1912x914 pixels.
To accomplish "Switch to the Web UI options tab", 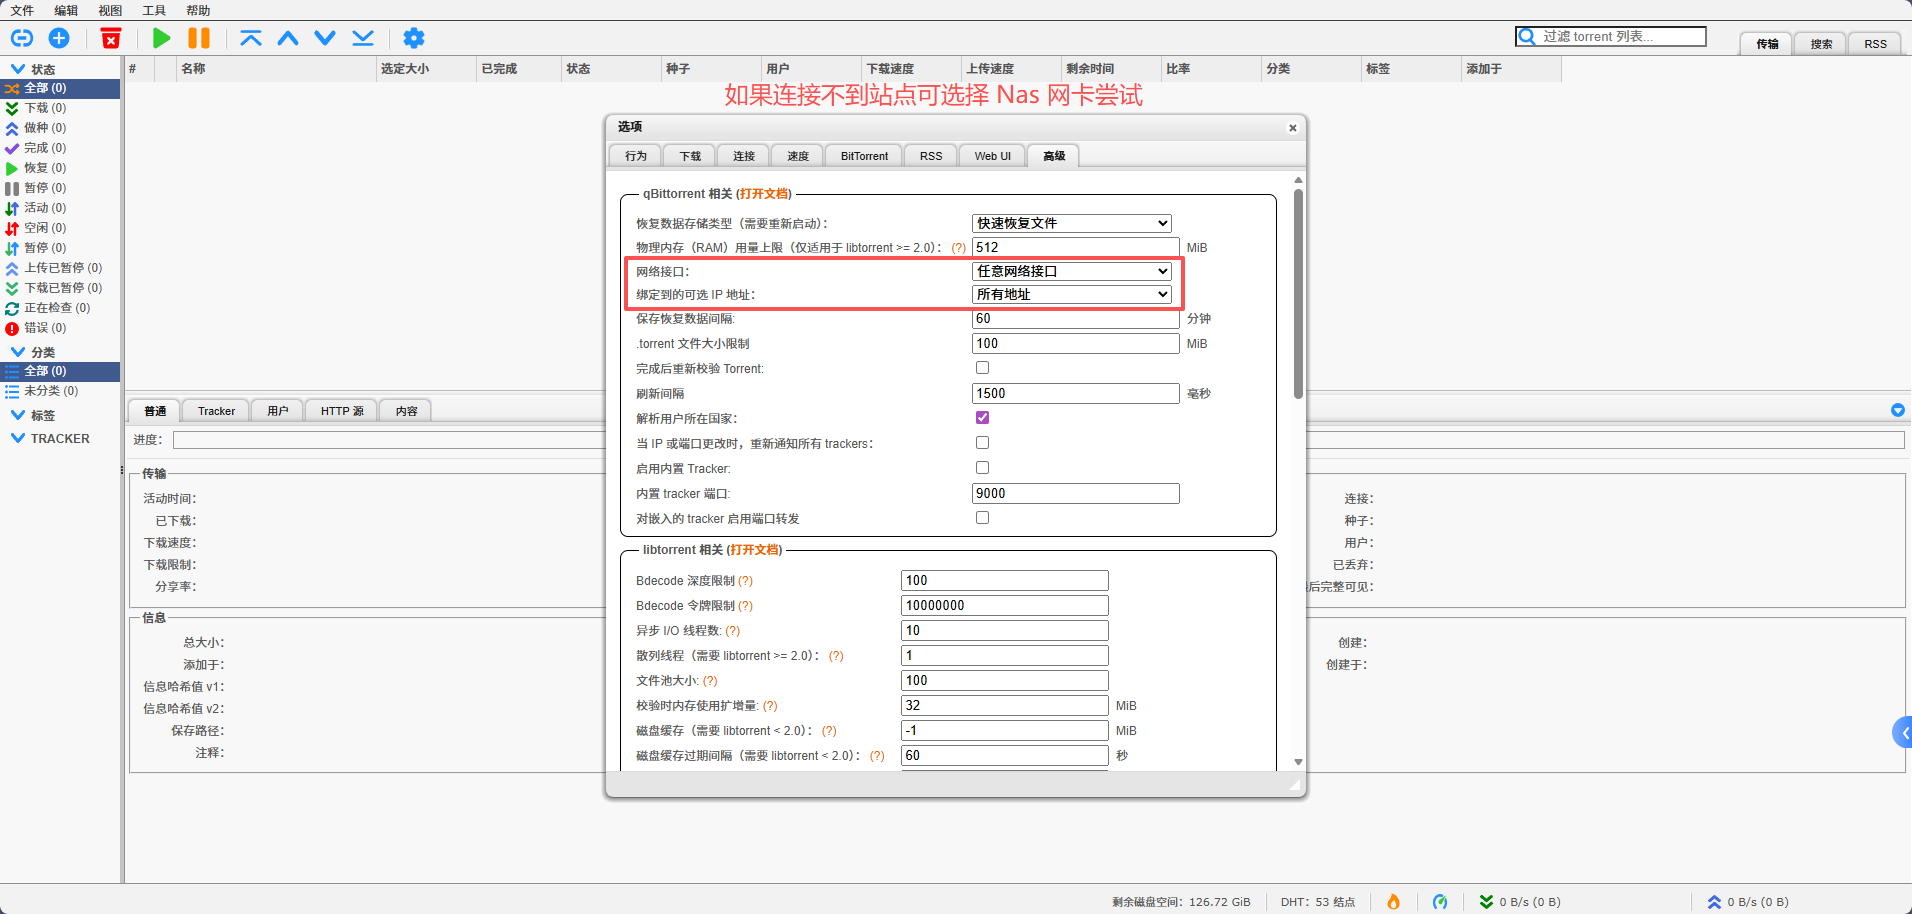I will [x=992, y=156].
